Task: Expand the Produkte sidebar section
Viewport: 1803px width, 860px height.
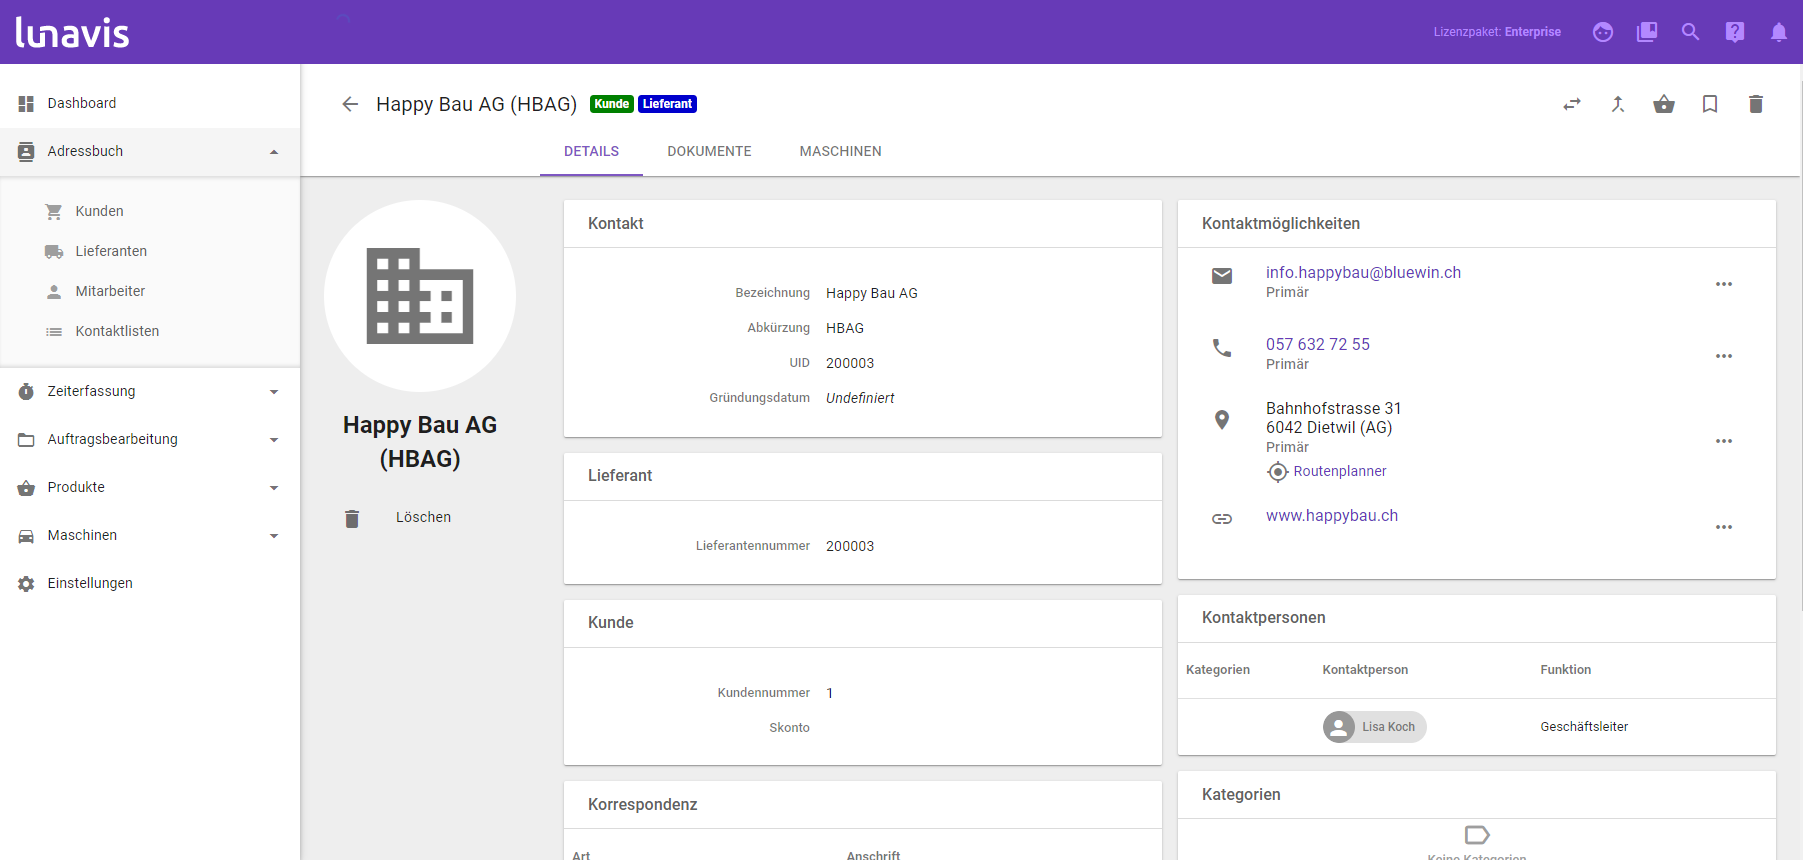Action: pyautogui.click(x=274, y=488)
